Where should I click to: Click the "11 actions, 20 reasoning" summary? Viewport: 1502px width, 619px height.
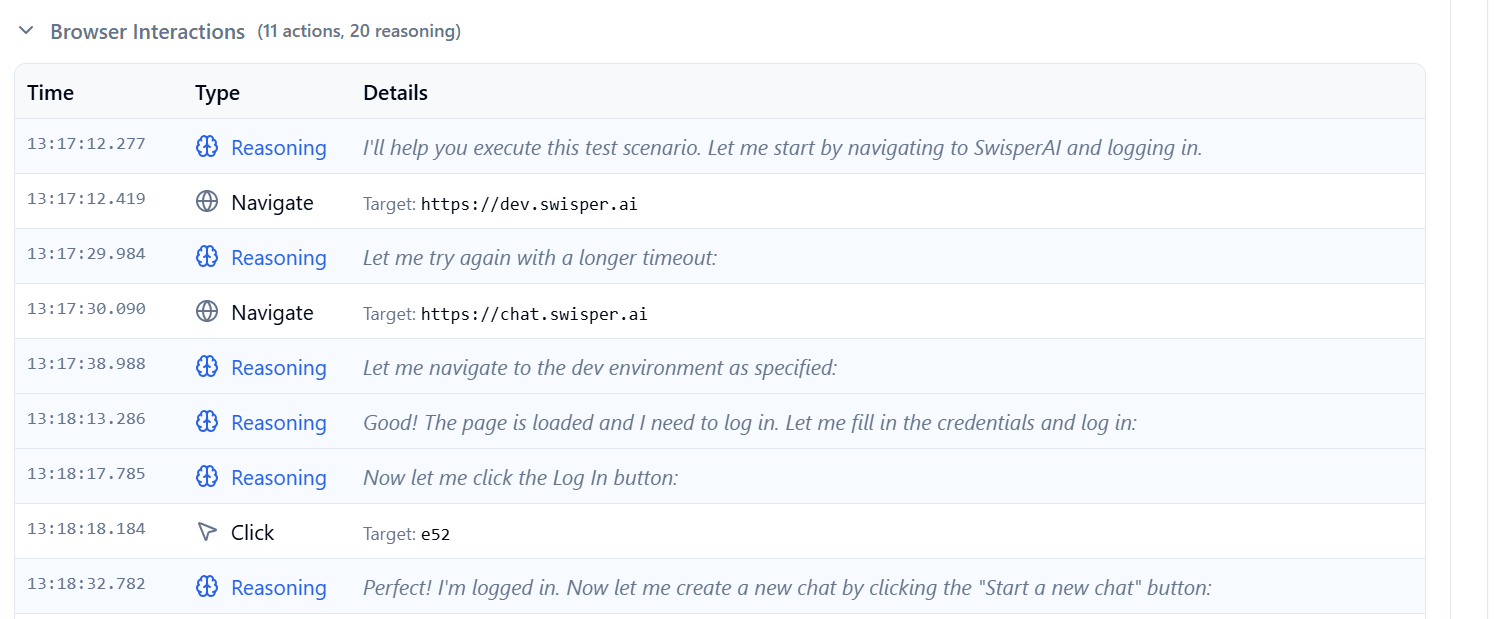359,31
